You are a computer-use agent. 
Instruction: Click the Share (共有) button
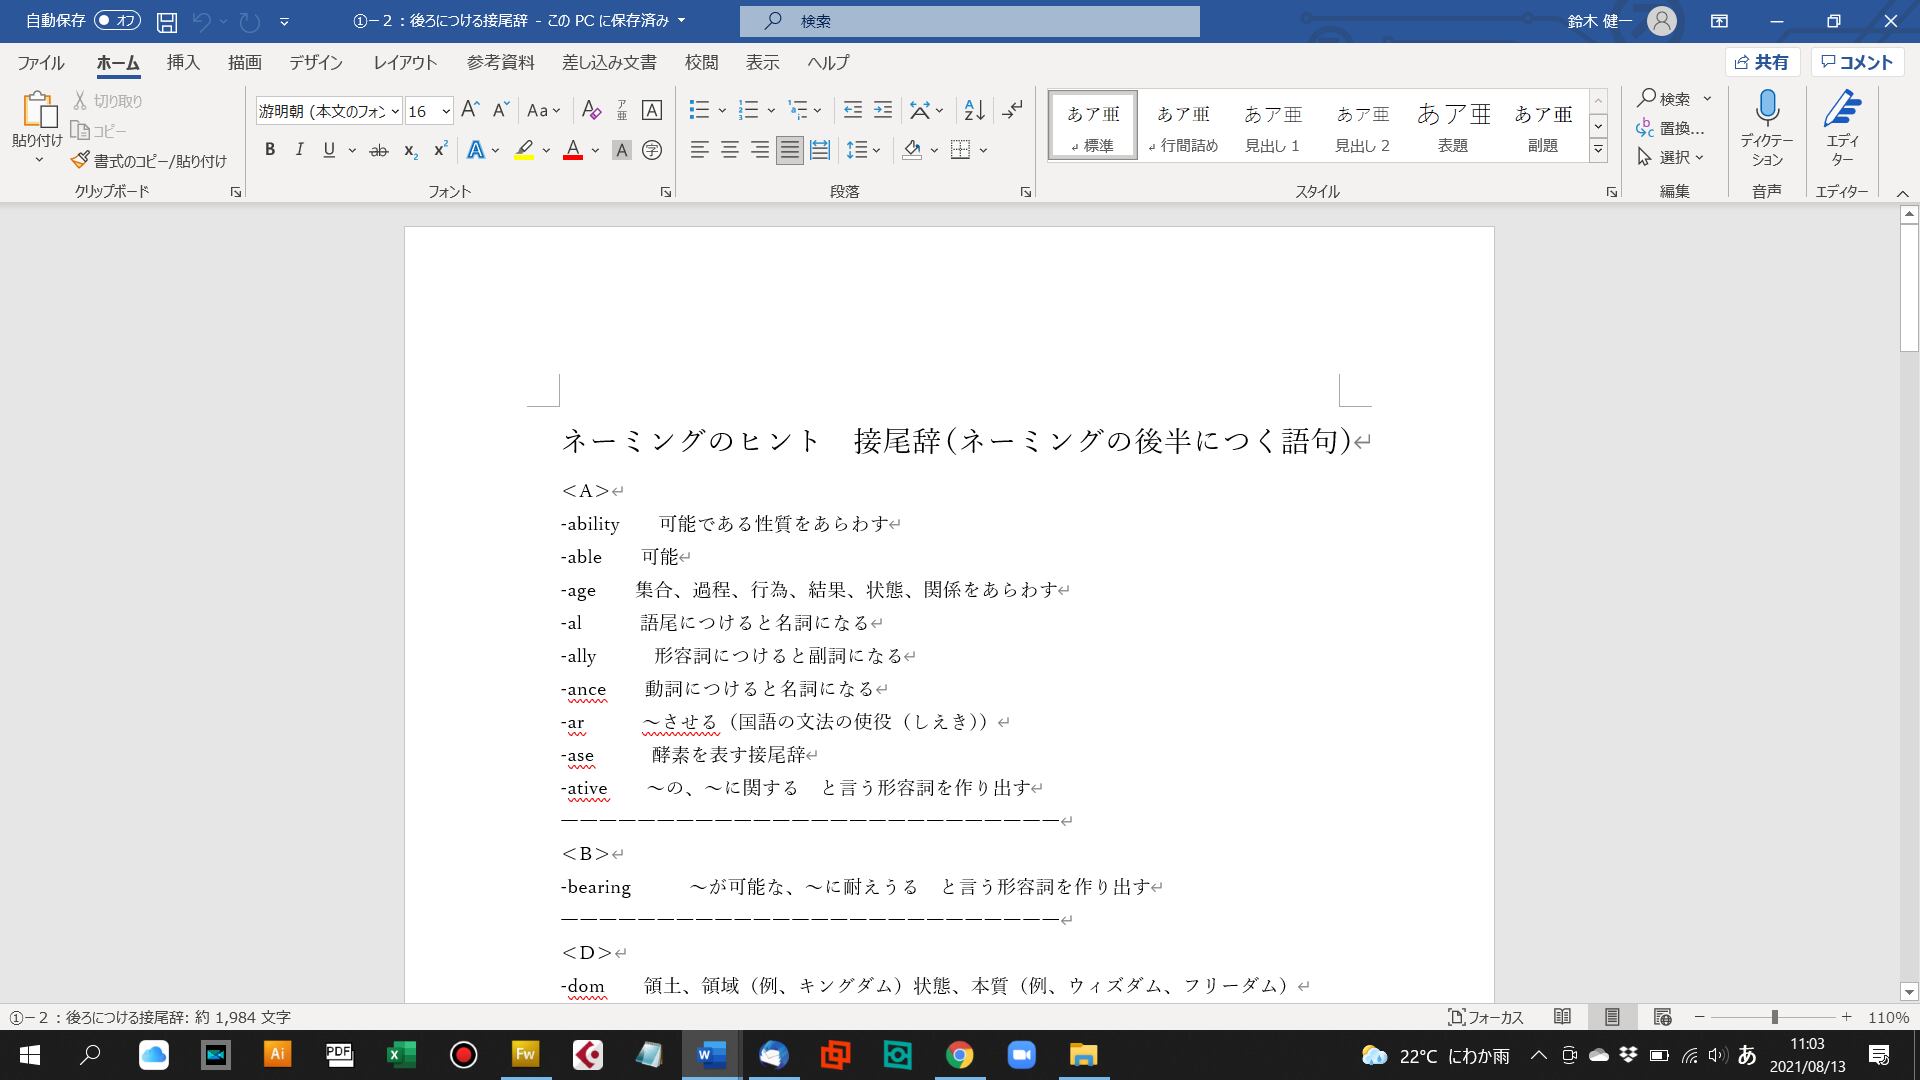point(1762,62)
